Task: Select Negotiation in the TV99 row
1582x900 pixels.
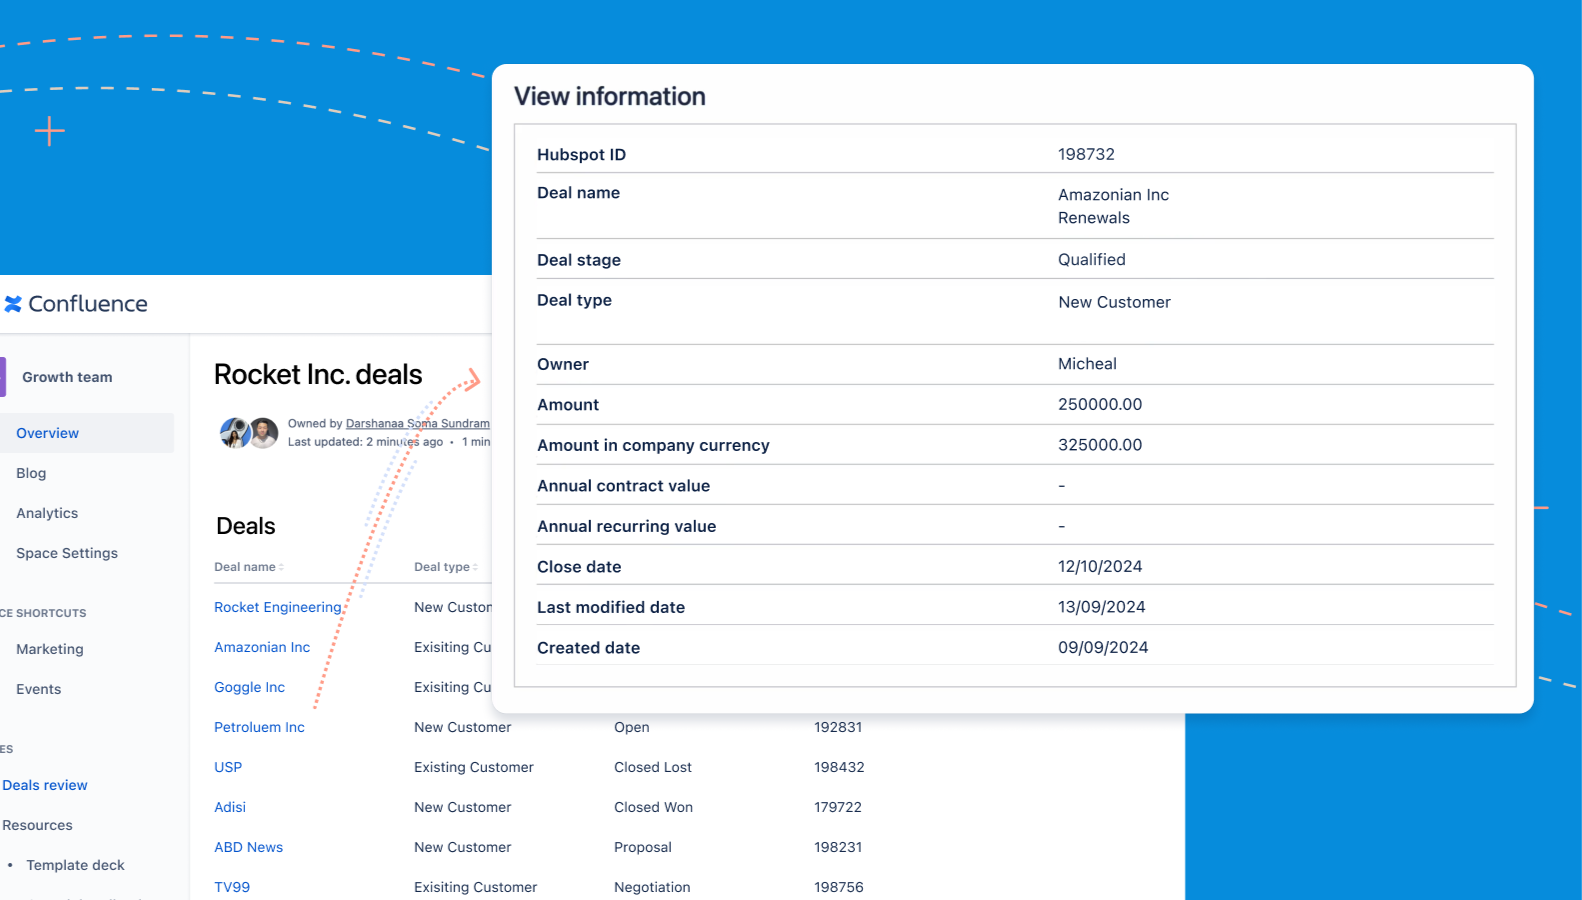Action: tap(652, 887)
